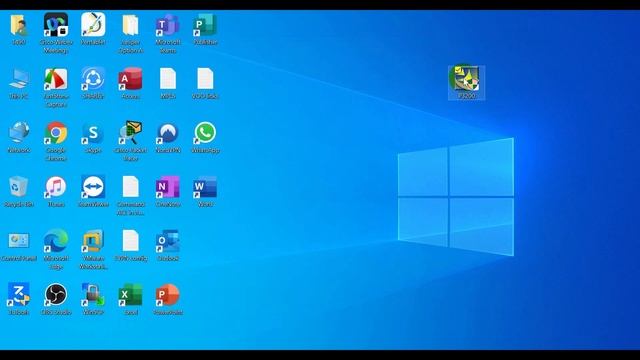Select the Recycle Bin icon
This screenshot has width=640, height=360.
(x=19, y=187)
